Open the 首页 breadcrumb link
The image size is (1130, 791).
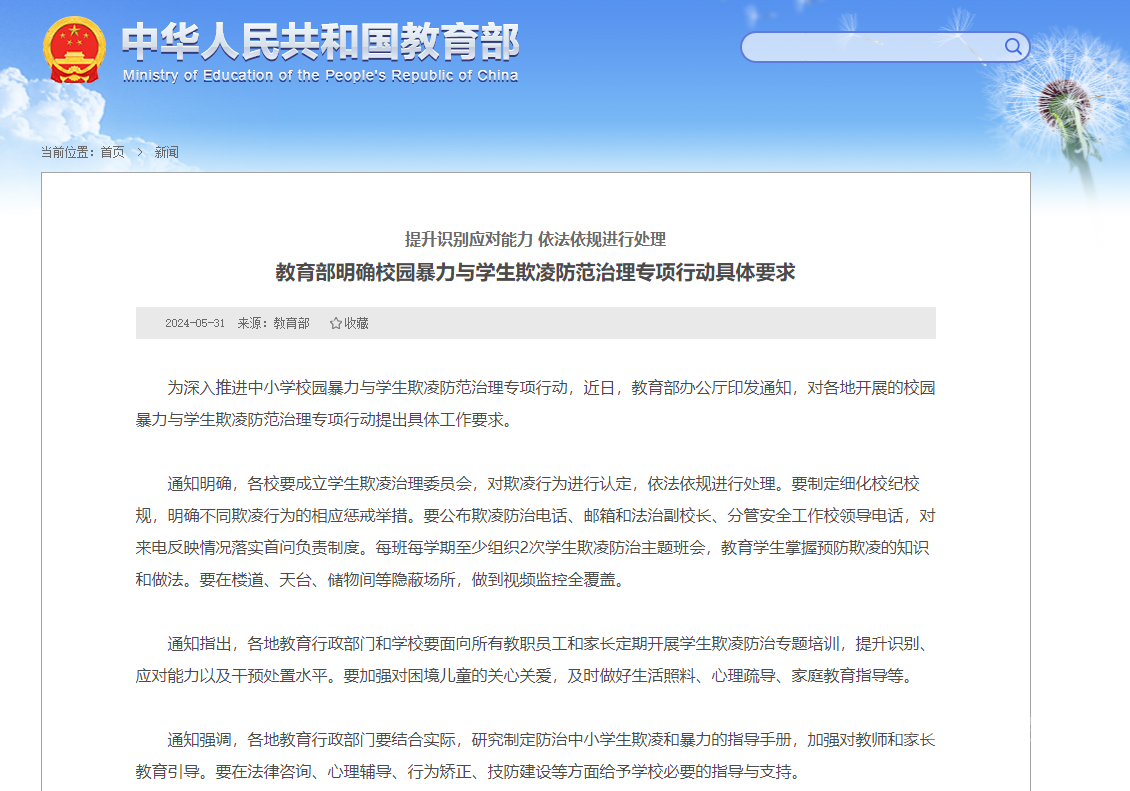click(x=112, y=152)
